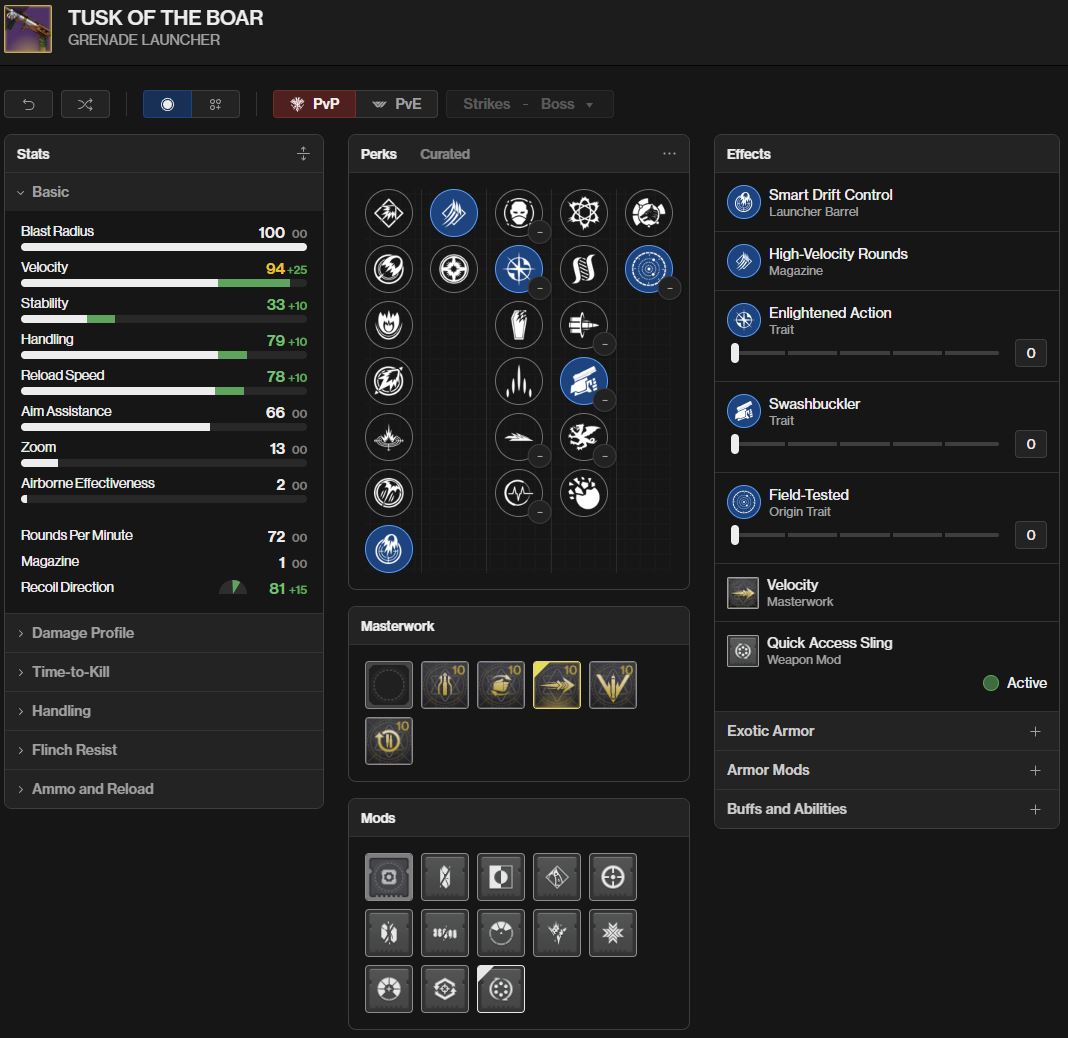This screenshot has height=1038, width=1068.
Task: Open the Strikes - Boss dropdown
Action: 529,104
